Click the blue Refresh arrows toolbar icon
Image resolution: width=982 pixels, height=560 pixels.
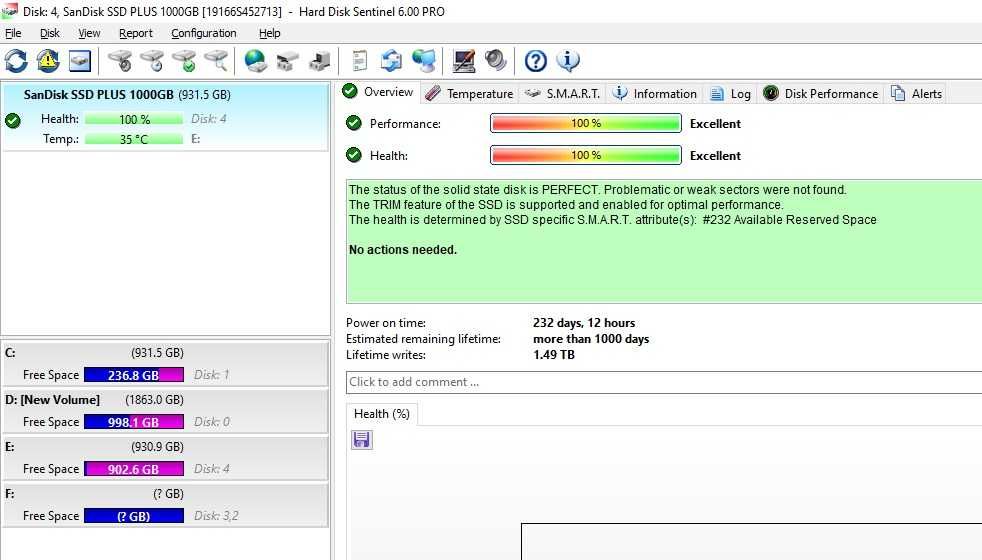(x=16, y=61)
